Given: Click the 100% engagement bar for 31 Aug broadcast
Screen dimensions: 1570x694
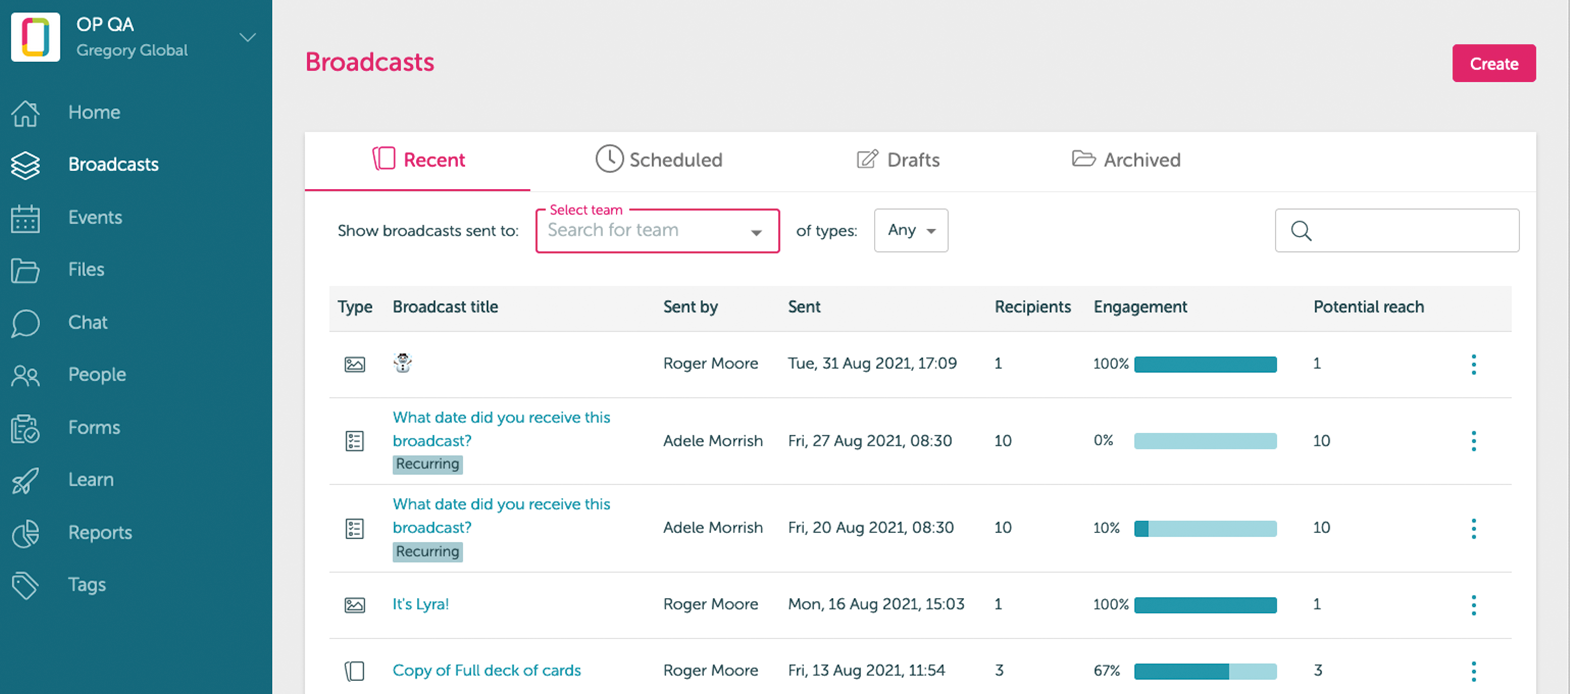Looking at the screenshot, I should point(1205,364).
